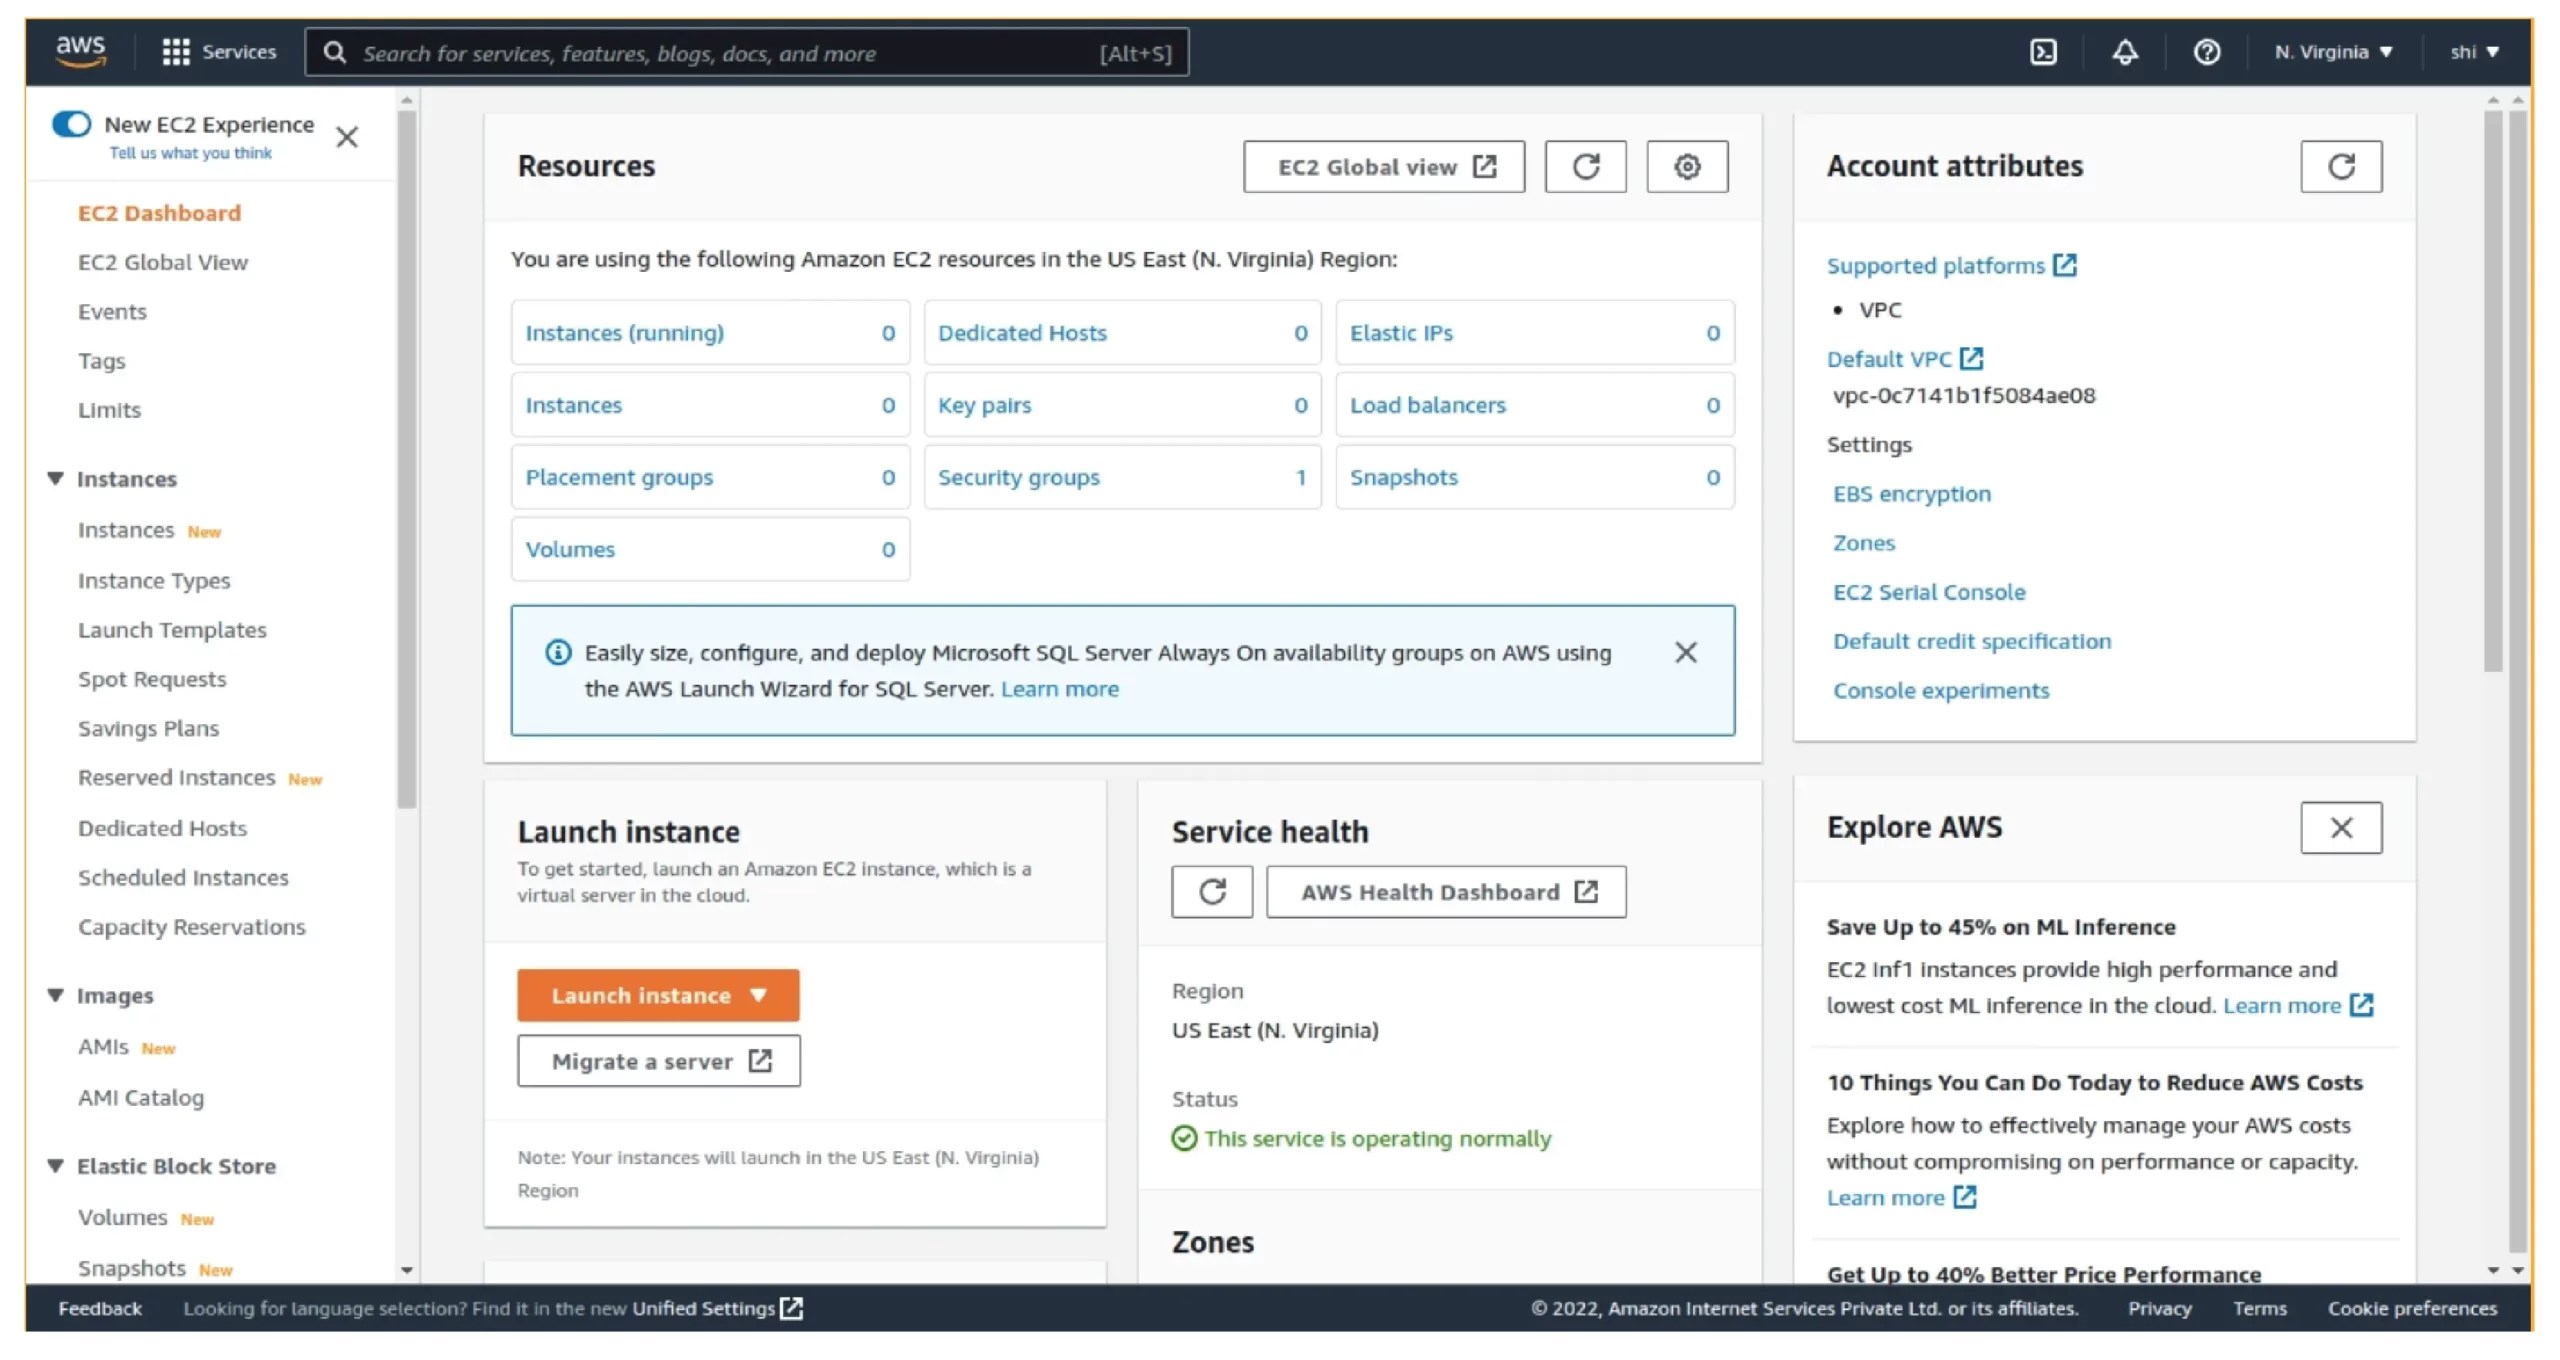The image size is (2560, 1360).
Task: Refresh the Service health status
Action: [x=1212, y=891]
